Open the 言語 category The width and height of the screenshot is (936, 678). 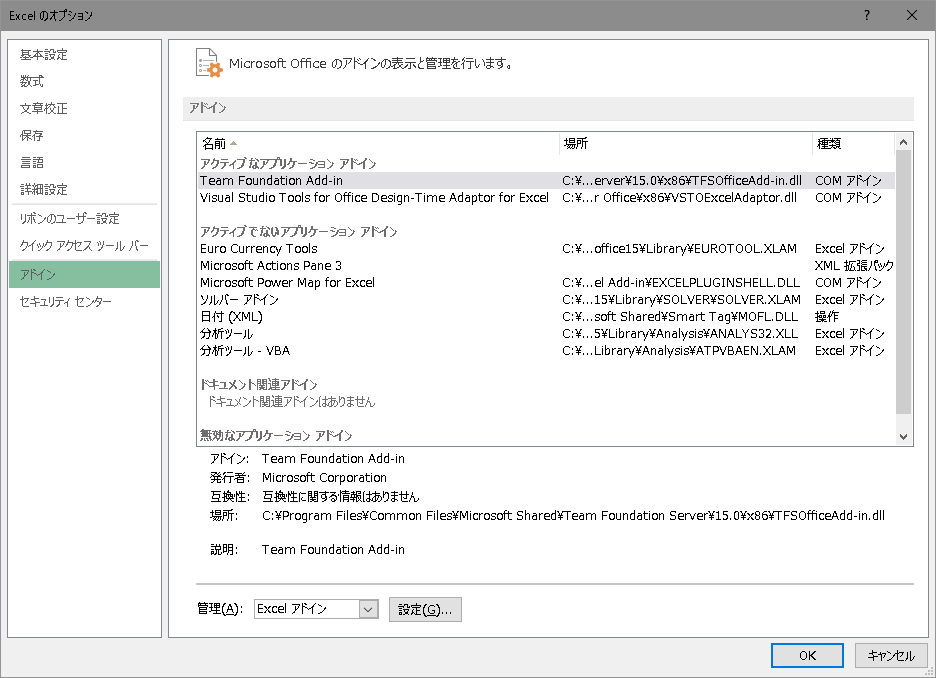pos(84,162)
